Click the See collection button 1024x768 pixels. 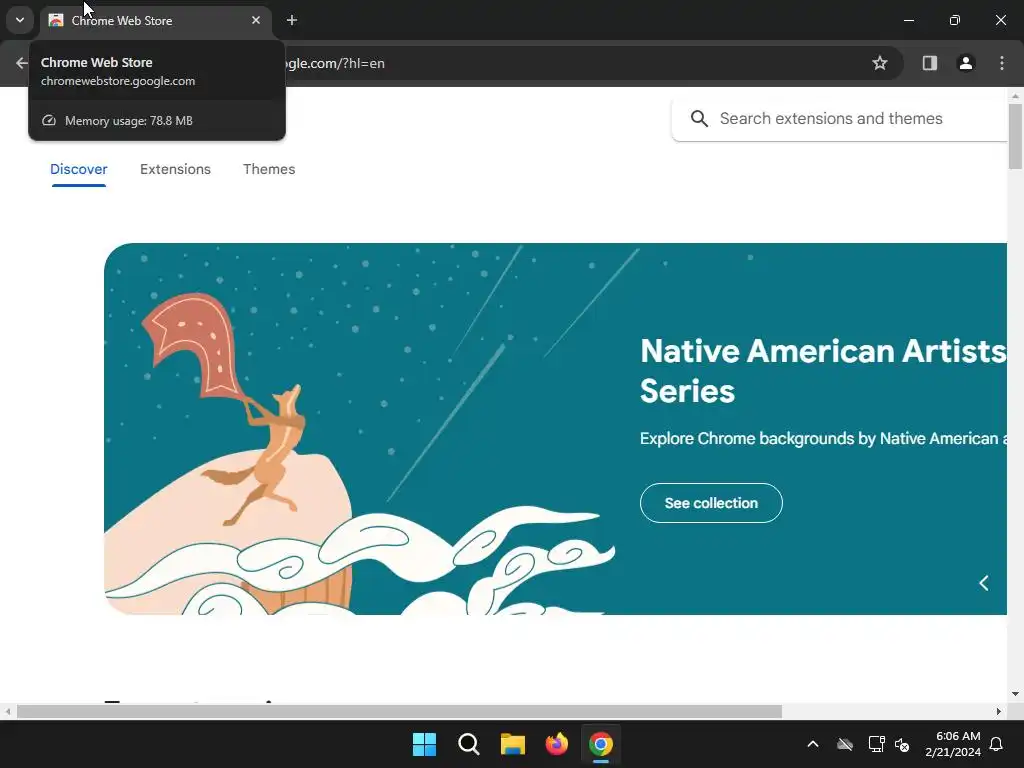[711, 503]
